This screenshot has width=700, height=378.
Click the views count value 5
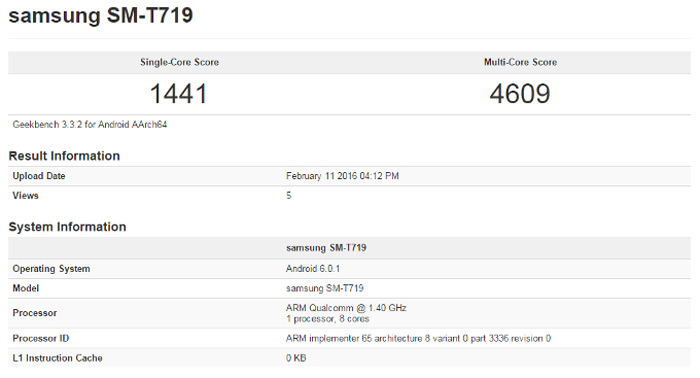289,195
